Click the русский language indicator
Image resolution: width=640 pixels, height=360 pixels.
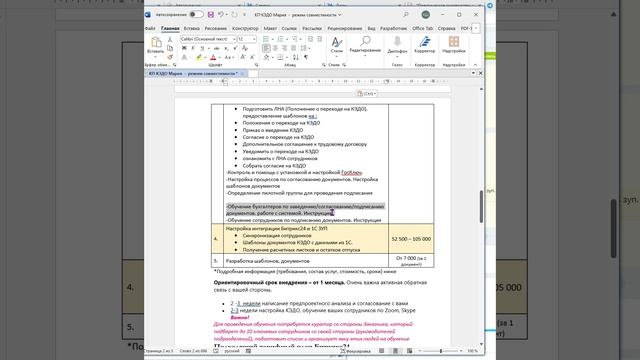point(232,351)
